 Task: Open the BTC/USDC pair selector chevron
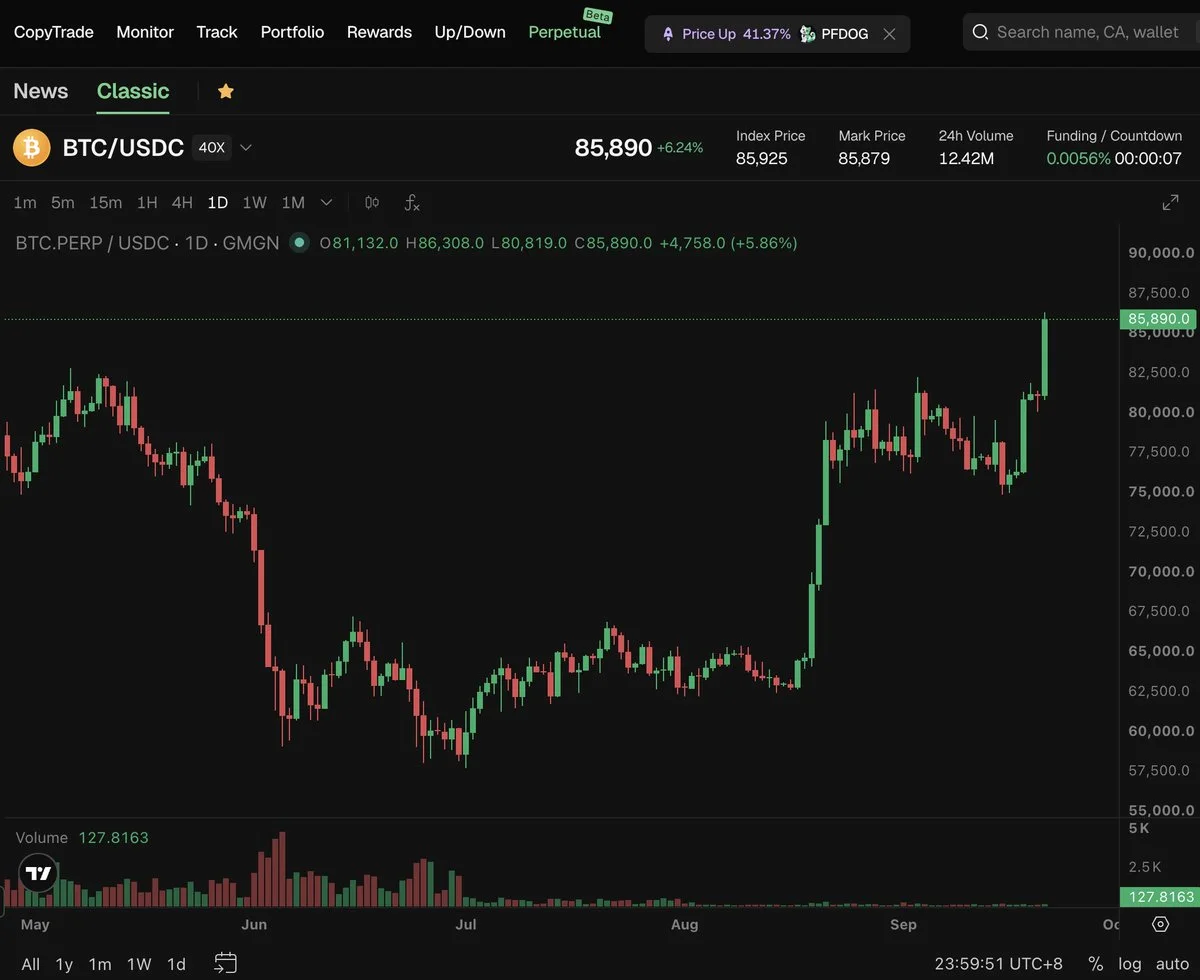coord(246,148)
